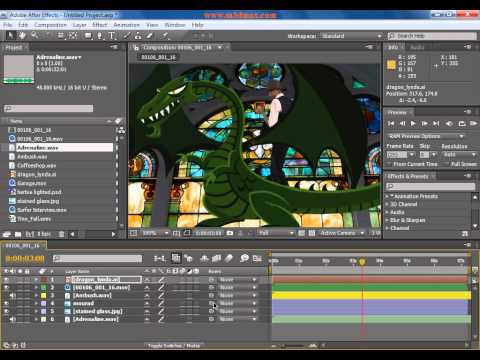Toggle the Preview audio mute button
The image size is (480, 360).
[449, 124]
